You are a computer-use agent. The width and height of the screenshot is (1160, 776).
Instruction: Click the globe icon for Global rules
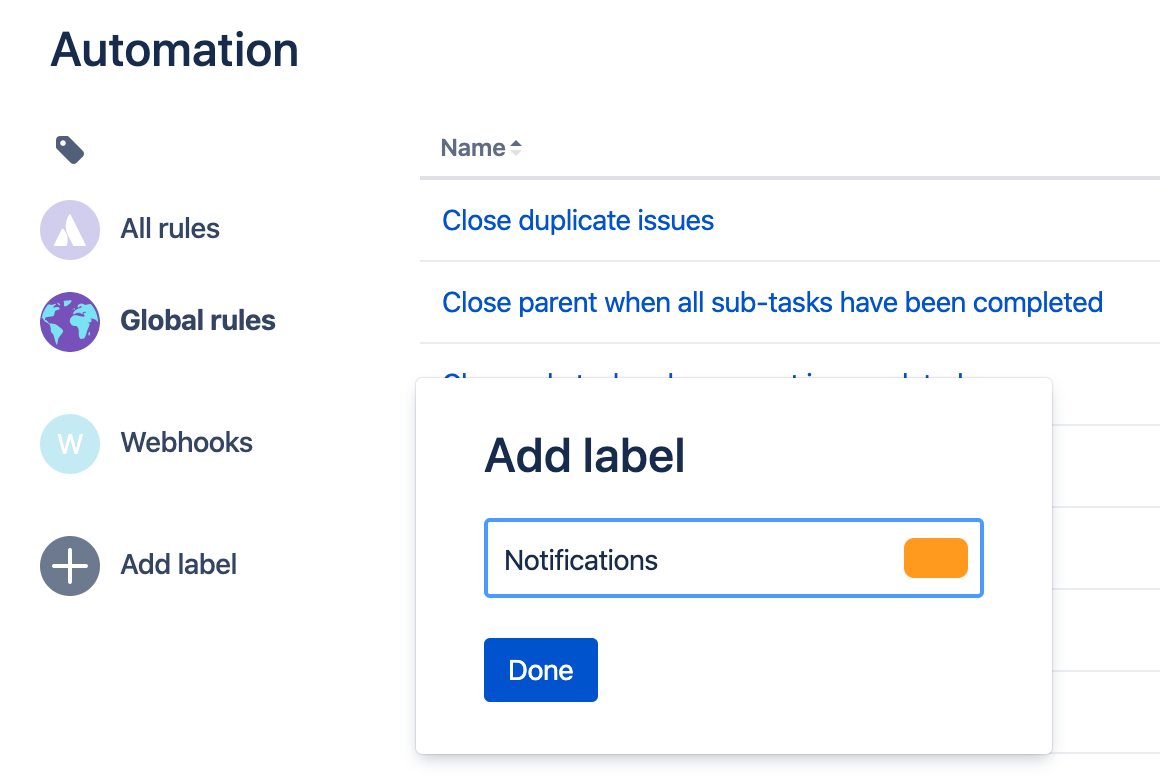click(69, 321)
